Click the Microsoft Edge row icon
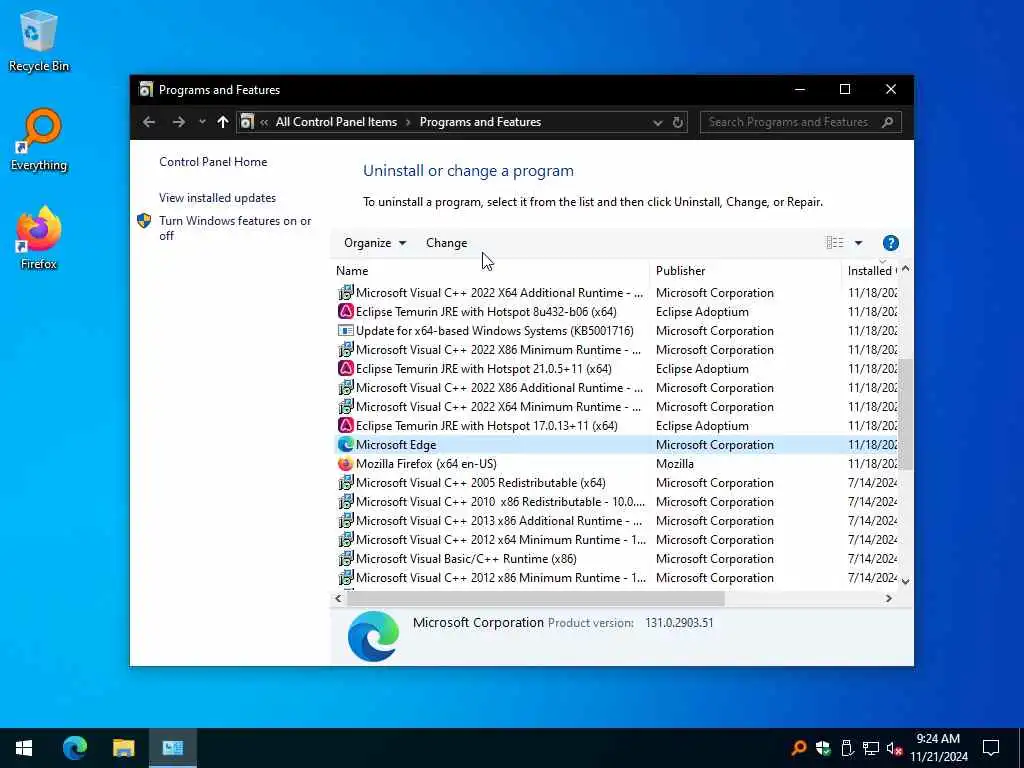 345,445
